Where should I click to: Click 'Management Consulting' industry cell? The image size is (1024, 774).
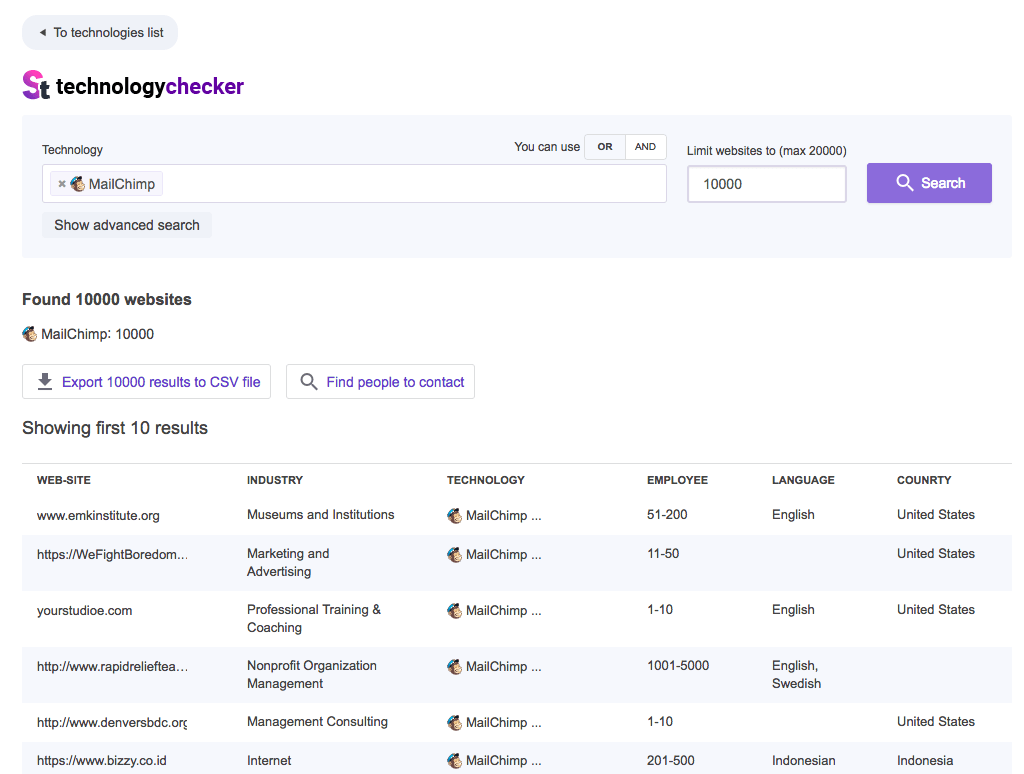coord(317,722)
